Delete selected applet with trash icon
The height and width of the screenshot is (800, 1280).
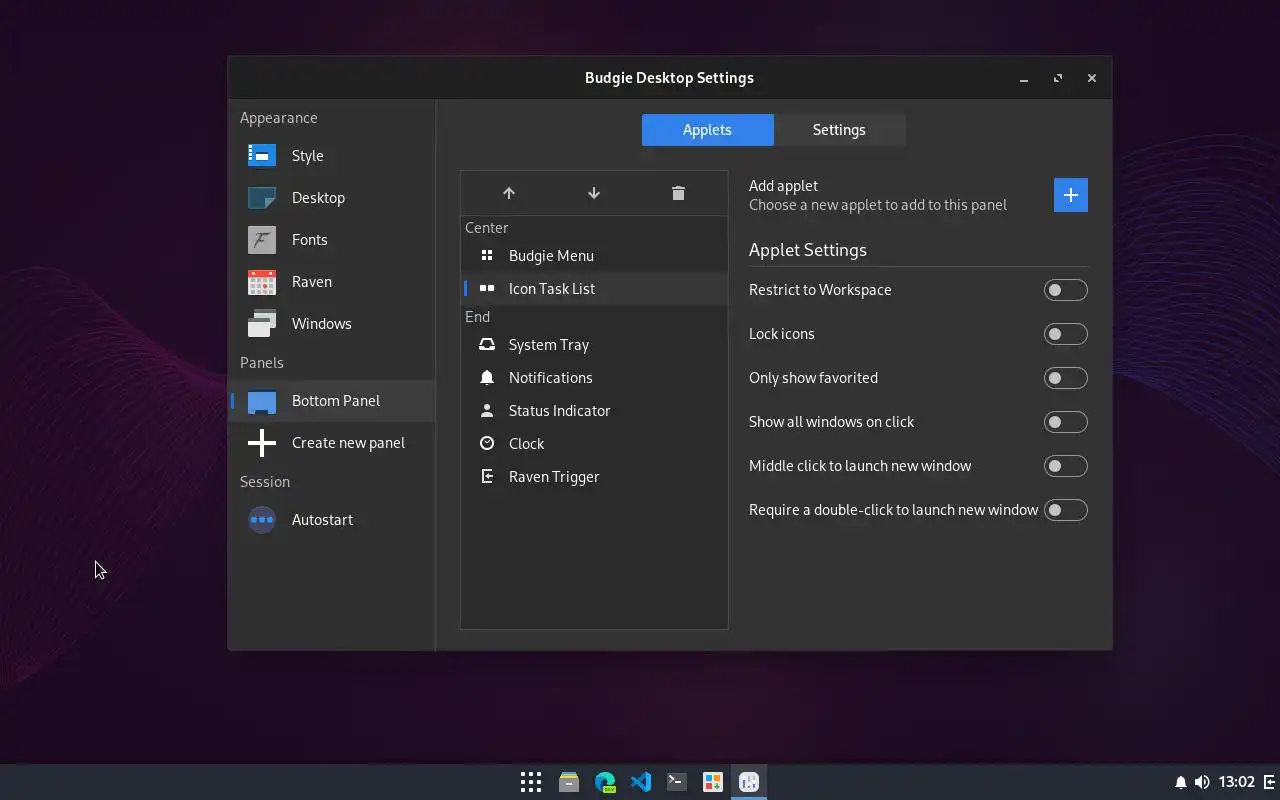click(678, 193)
